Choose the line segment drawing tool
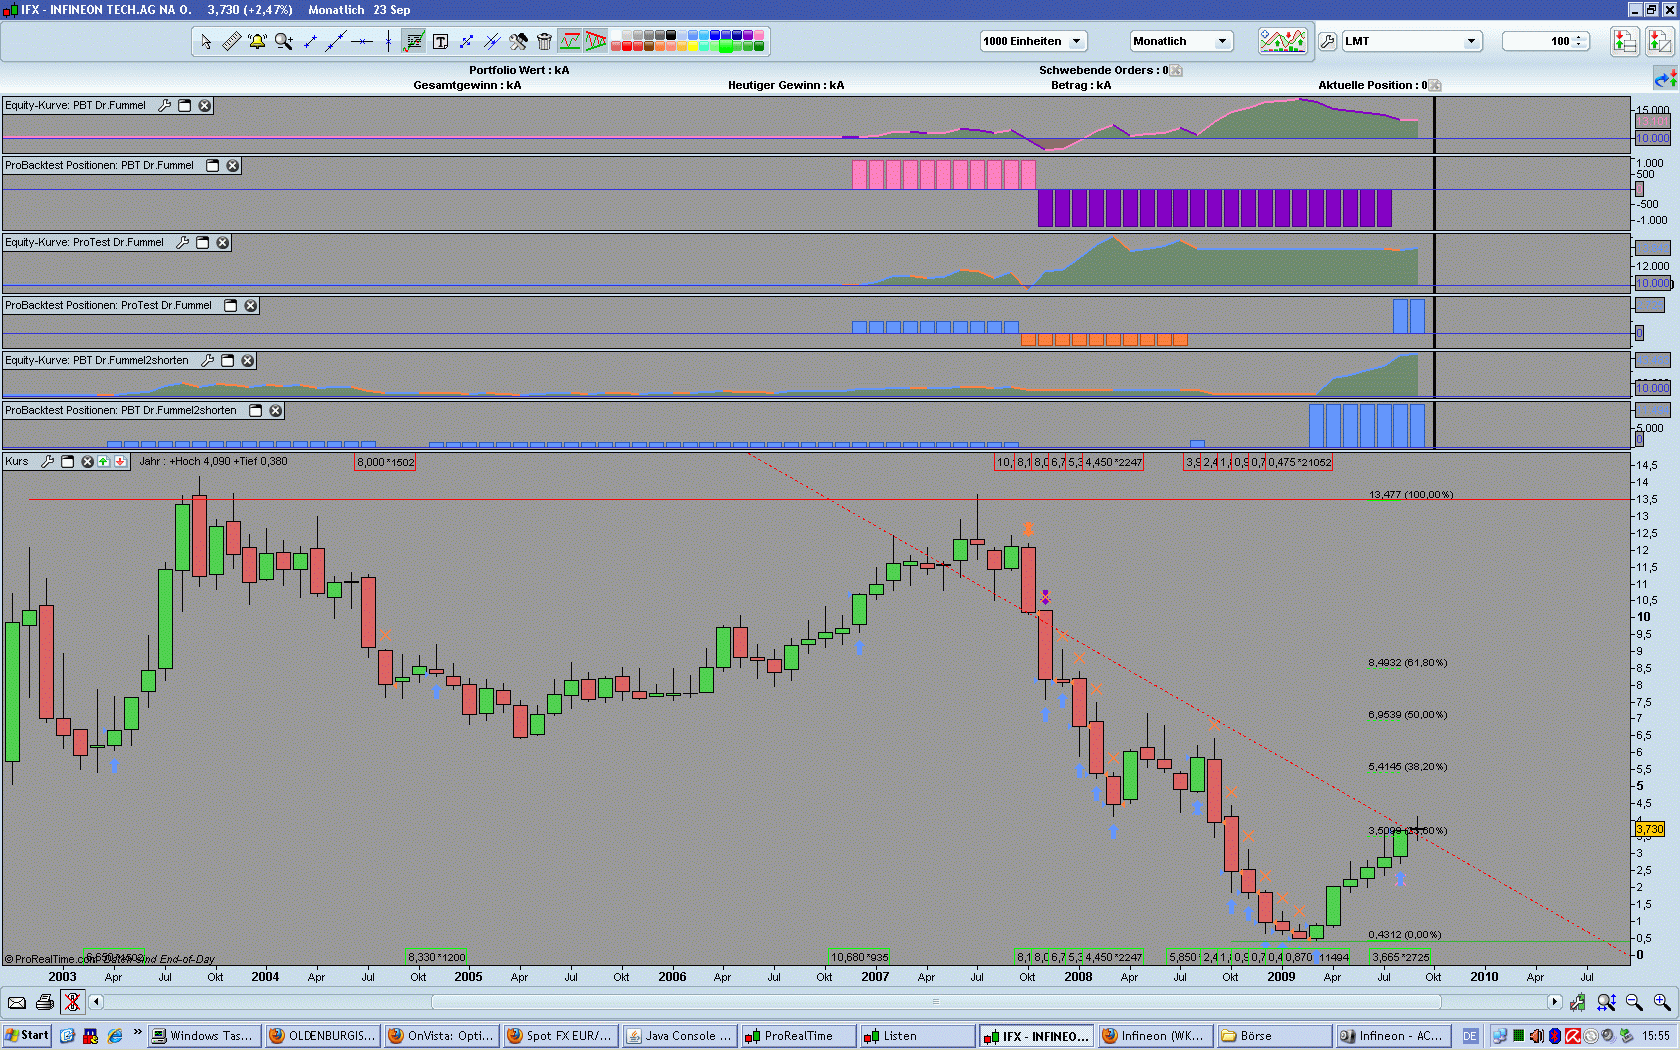 pos(310,41)
